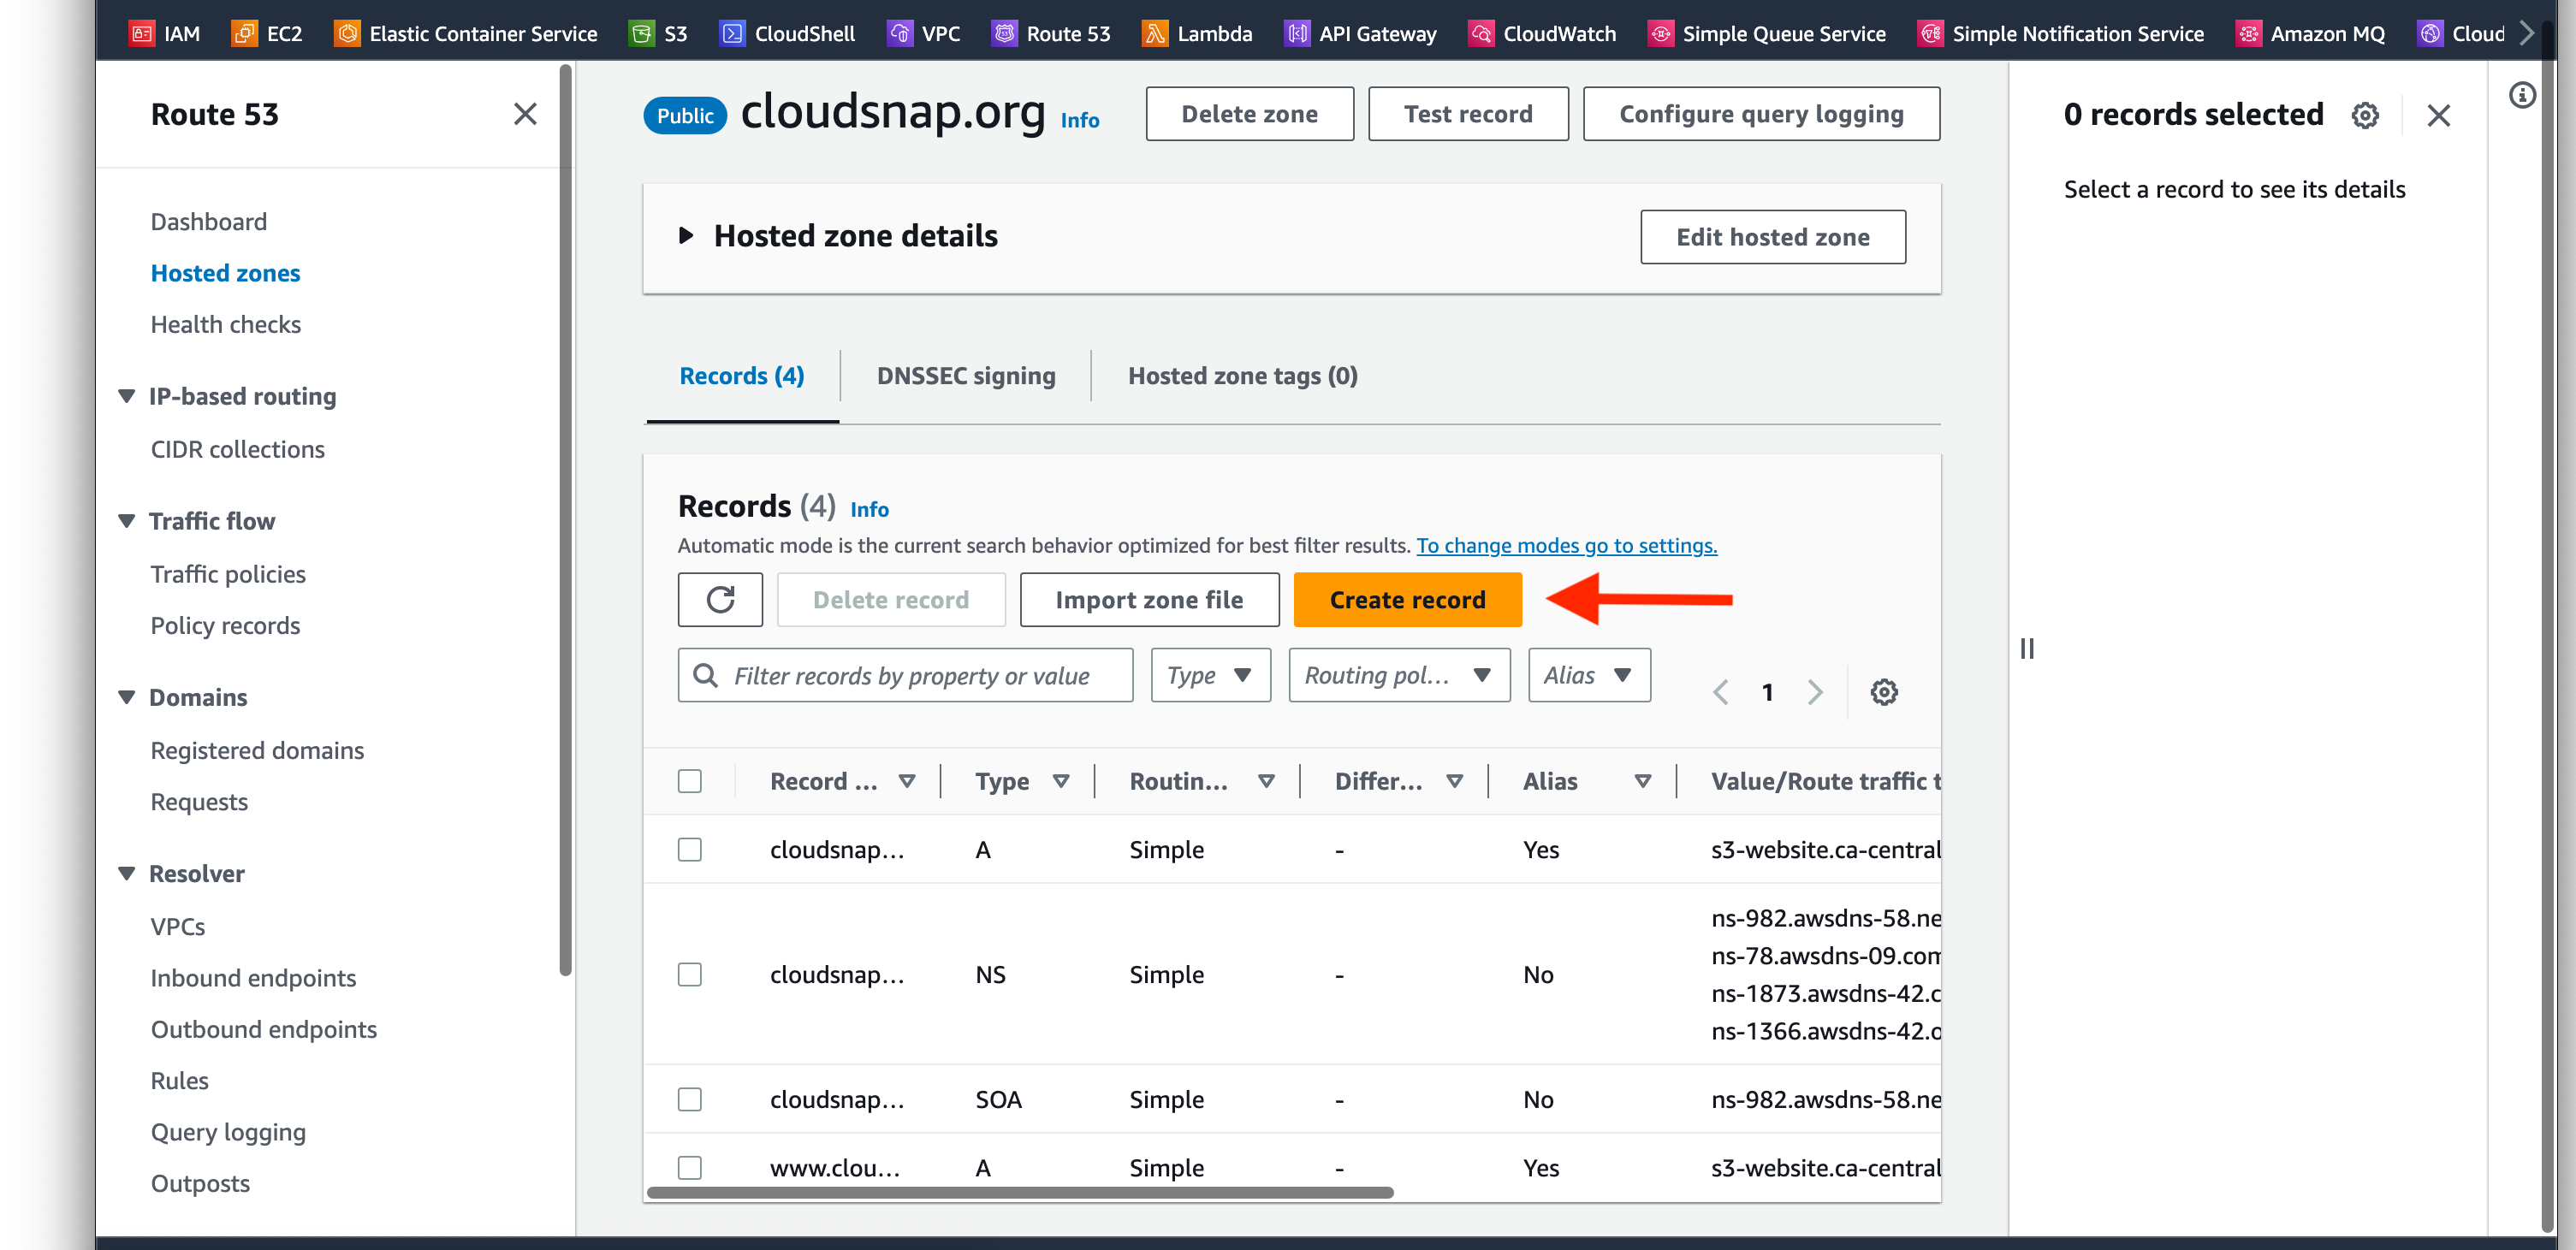
Task: Click Info link beside cloudsnap.org
Action: click(x=1080, y=120)
